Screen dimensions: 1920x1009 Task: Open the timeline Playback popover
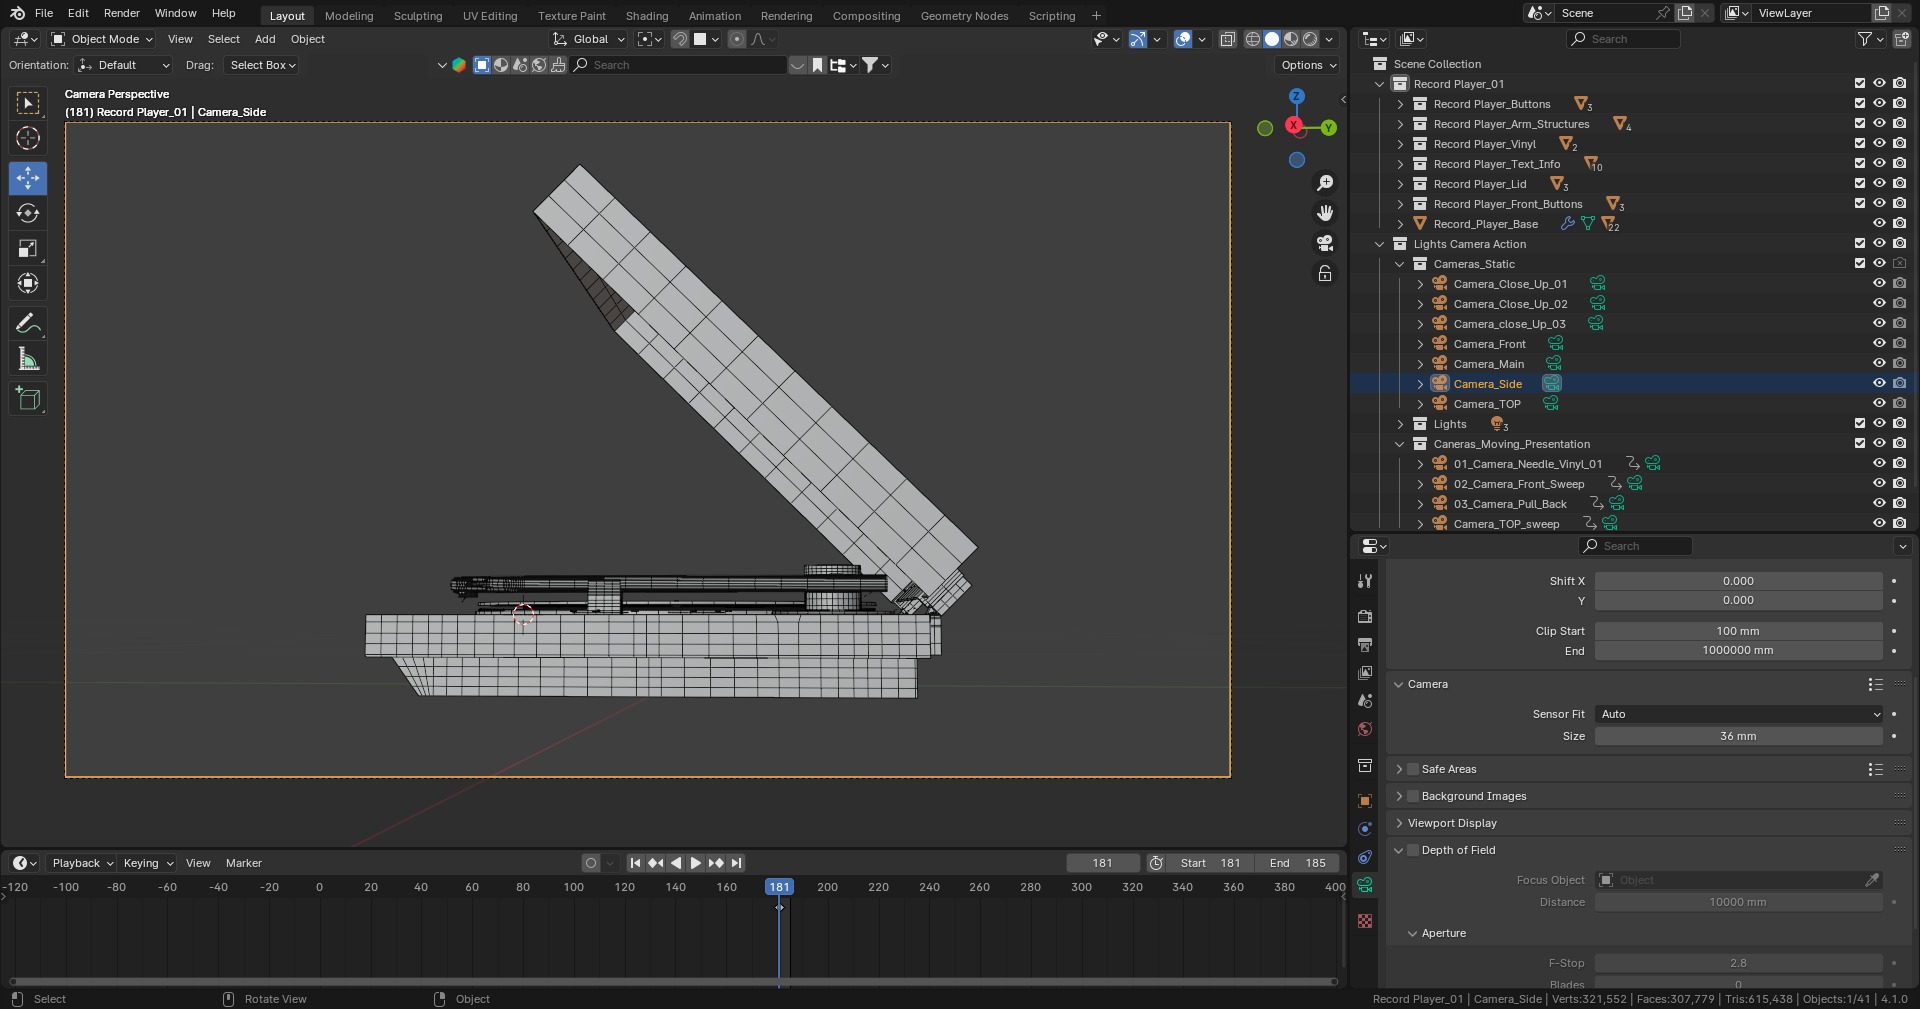point(82,863)
